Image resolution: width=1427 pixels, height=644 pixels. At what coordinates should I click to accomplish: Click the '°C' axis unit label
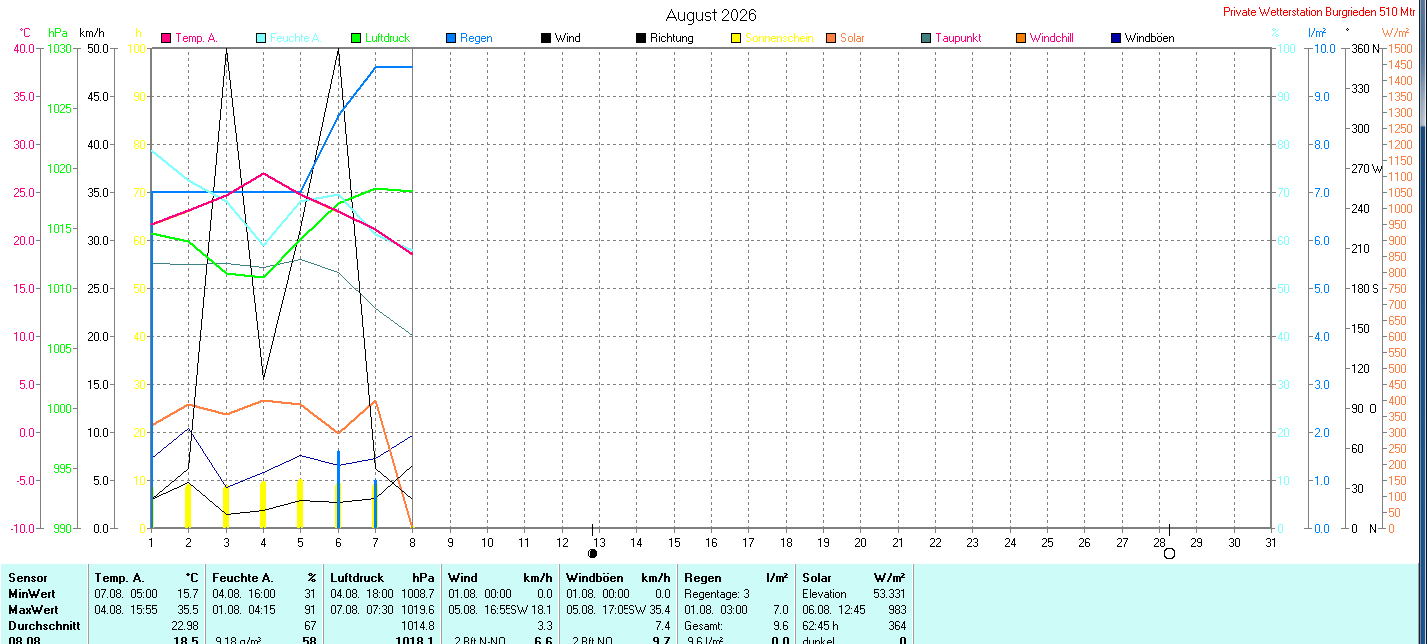[25, 33]
